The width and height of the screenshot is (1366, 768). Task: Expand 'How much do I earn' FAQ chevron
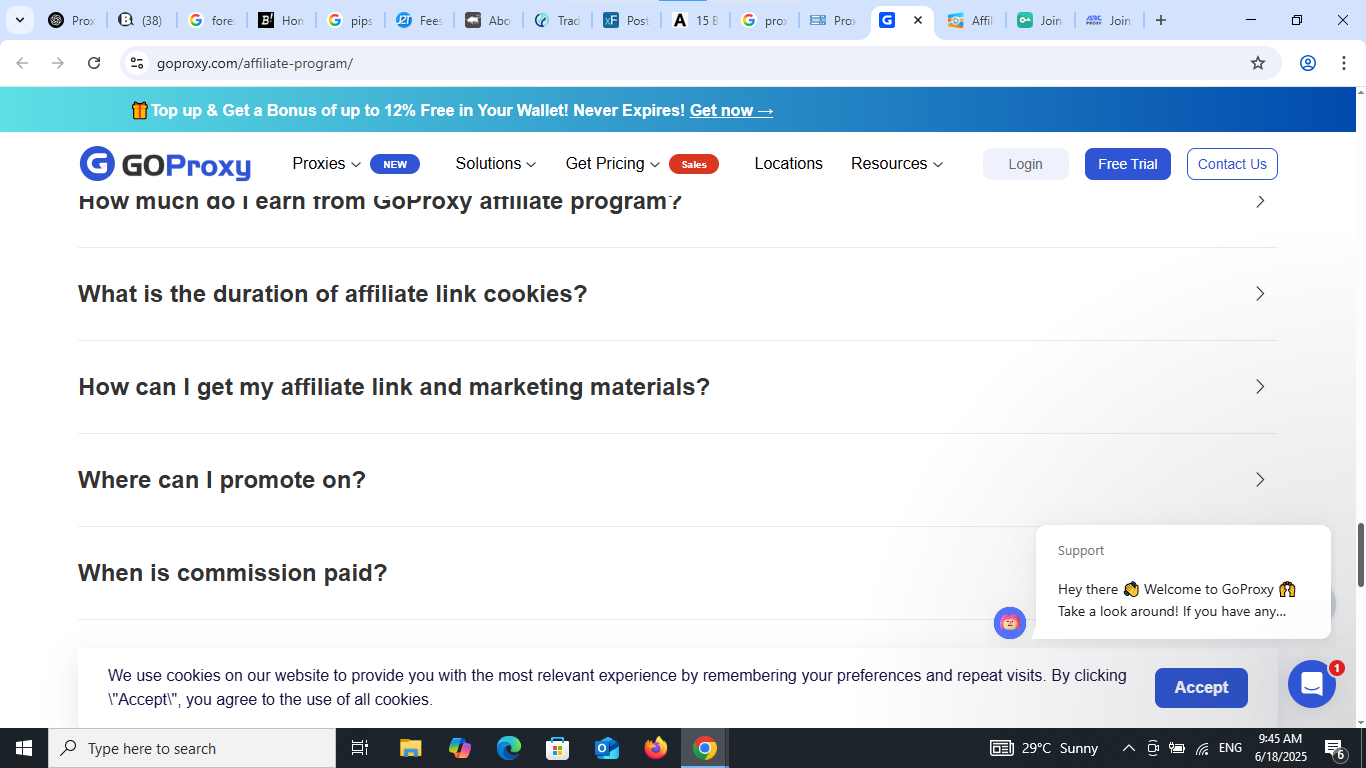click(1260, 201)
